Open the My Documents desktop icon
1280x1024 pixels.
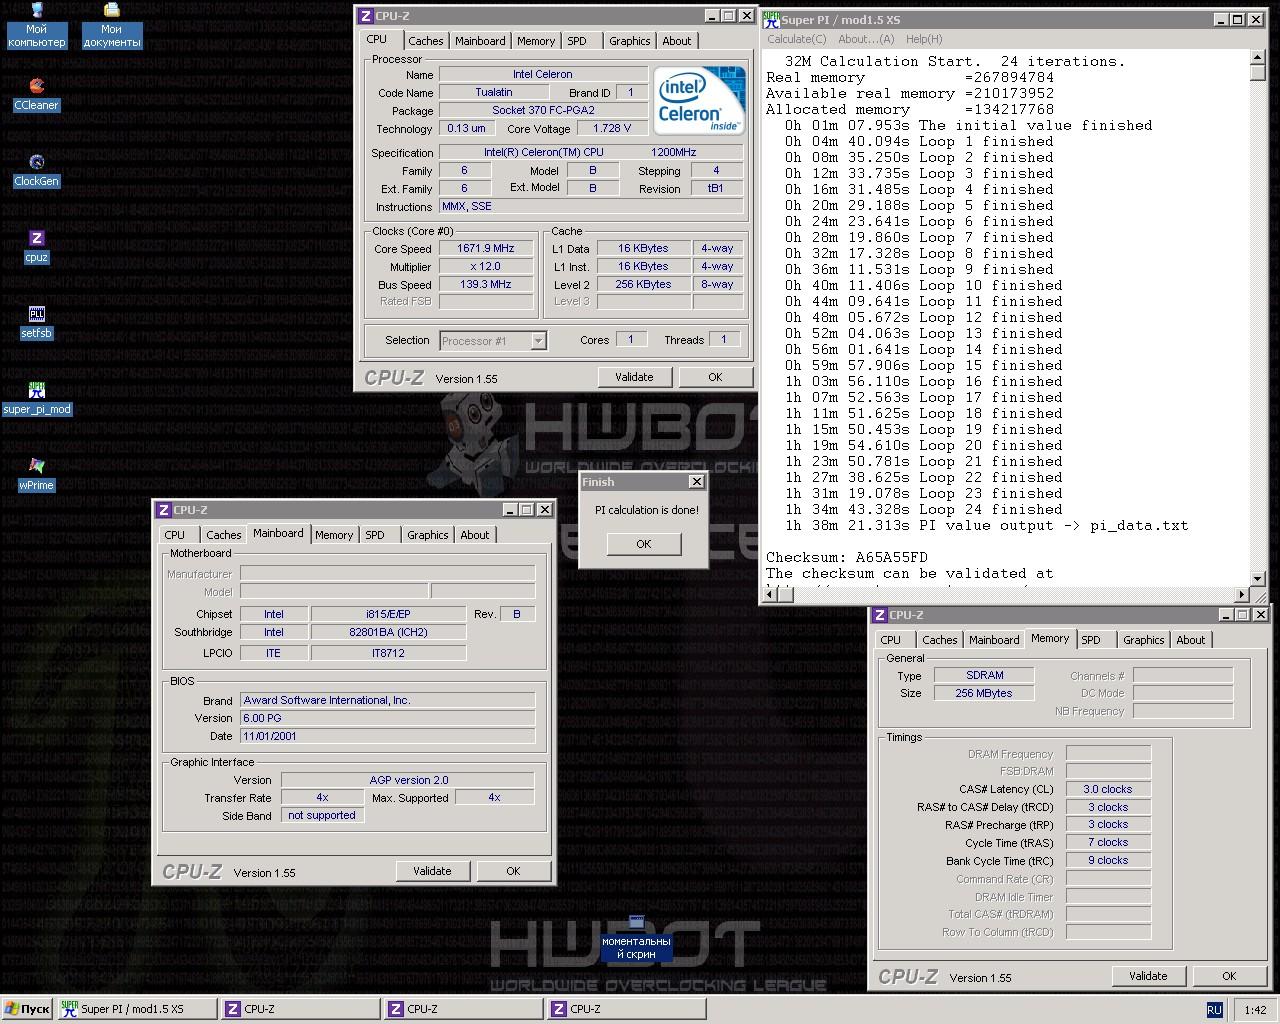[111, 25]
